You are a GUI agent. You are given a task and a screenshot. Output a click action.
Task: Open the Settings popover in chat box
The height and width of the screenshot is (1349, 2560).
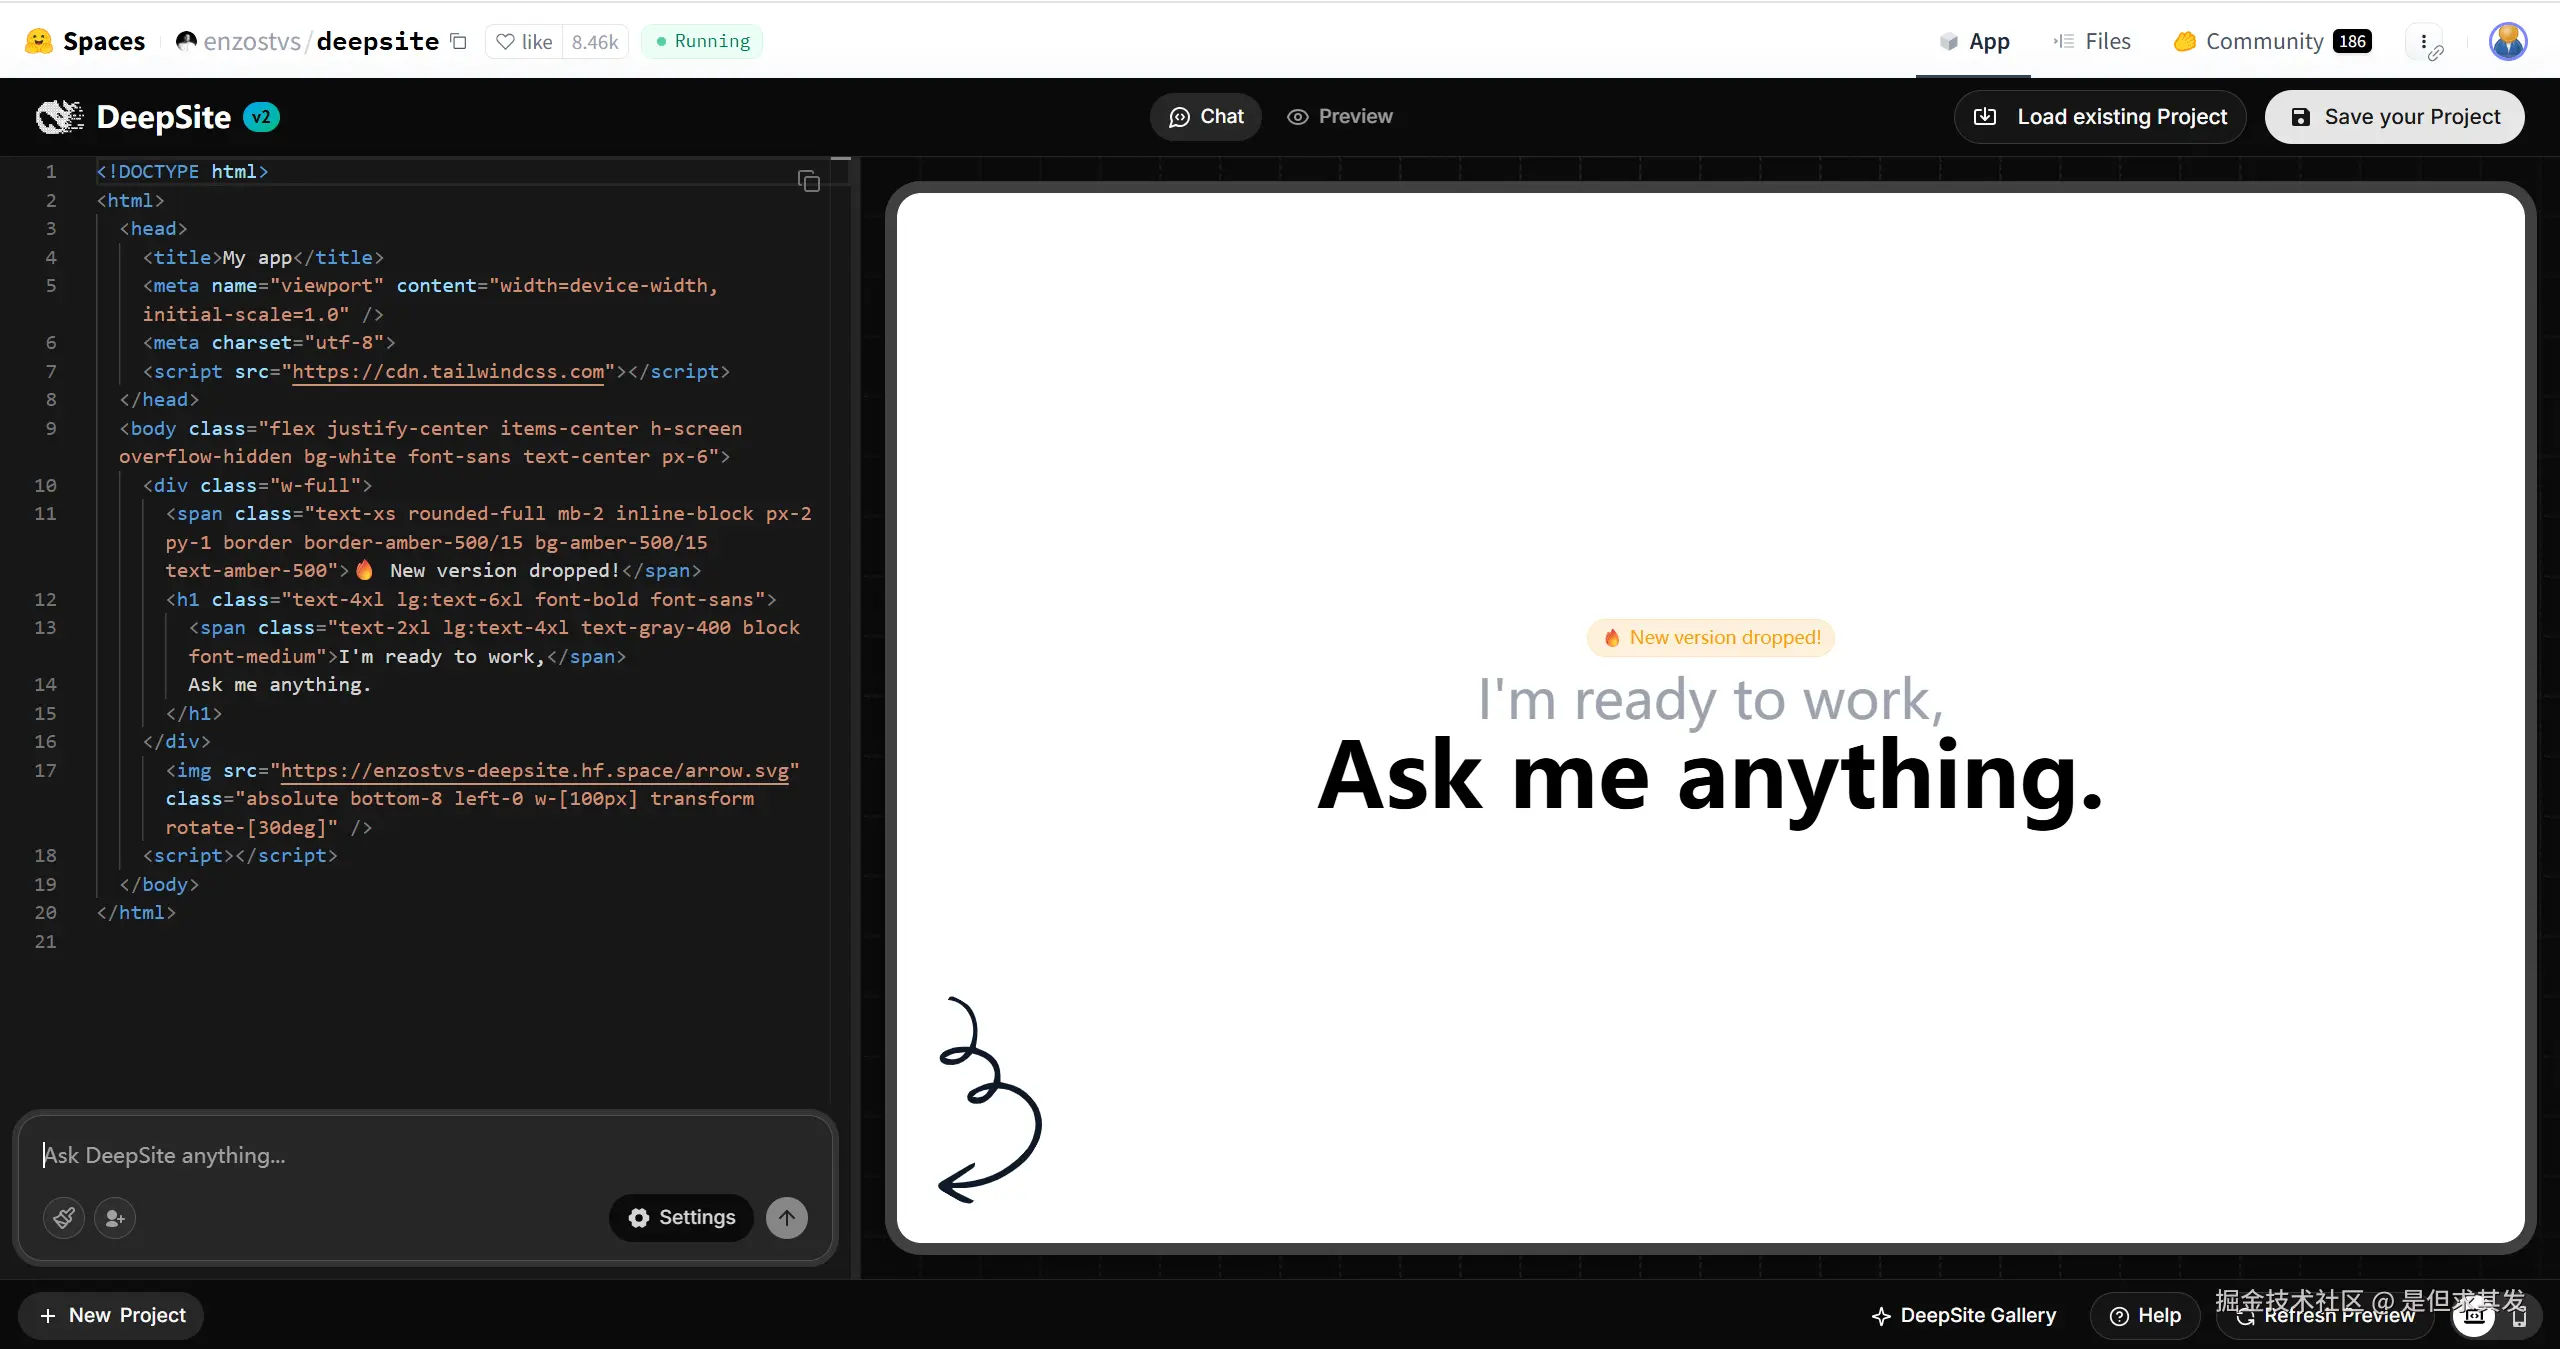coord(681,1217)
